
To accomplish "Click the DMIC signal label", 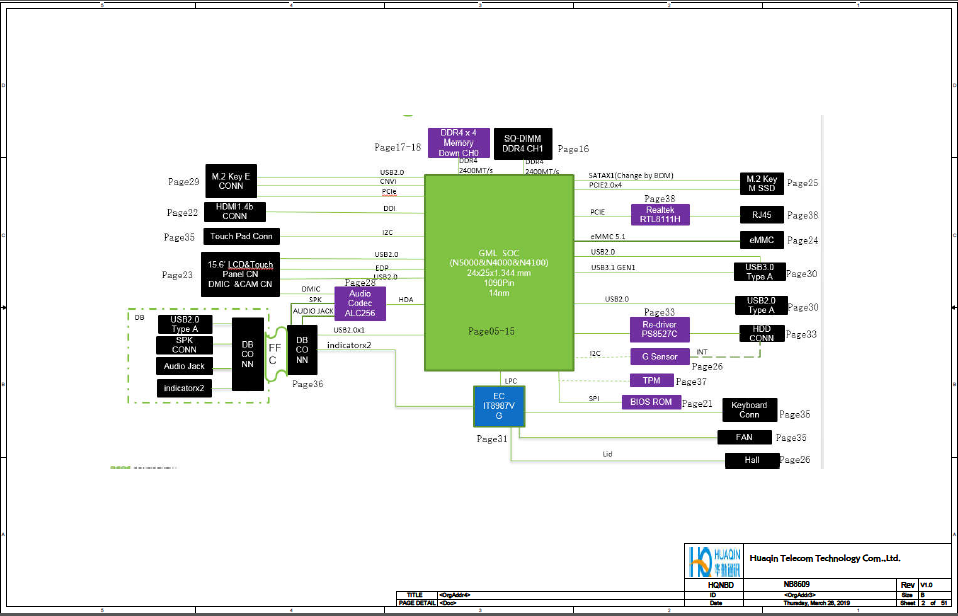I will tap(311, 289).
